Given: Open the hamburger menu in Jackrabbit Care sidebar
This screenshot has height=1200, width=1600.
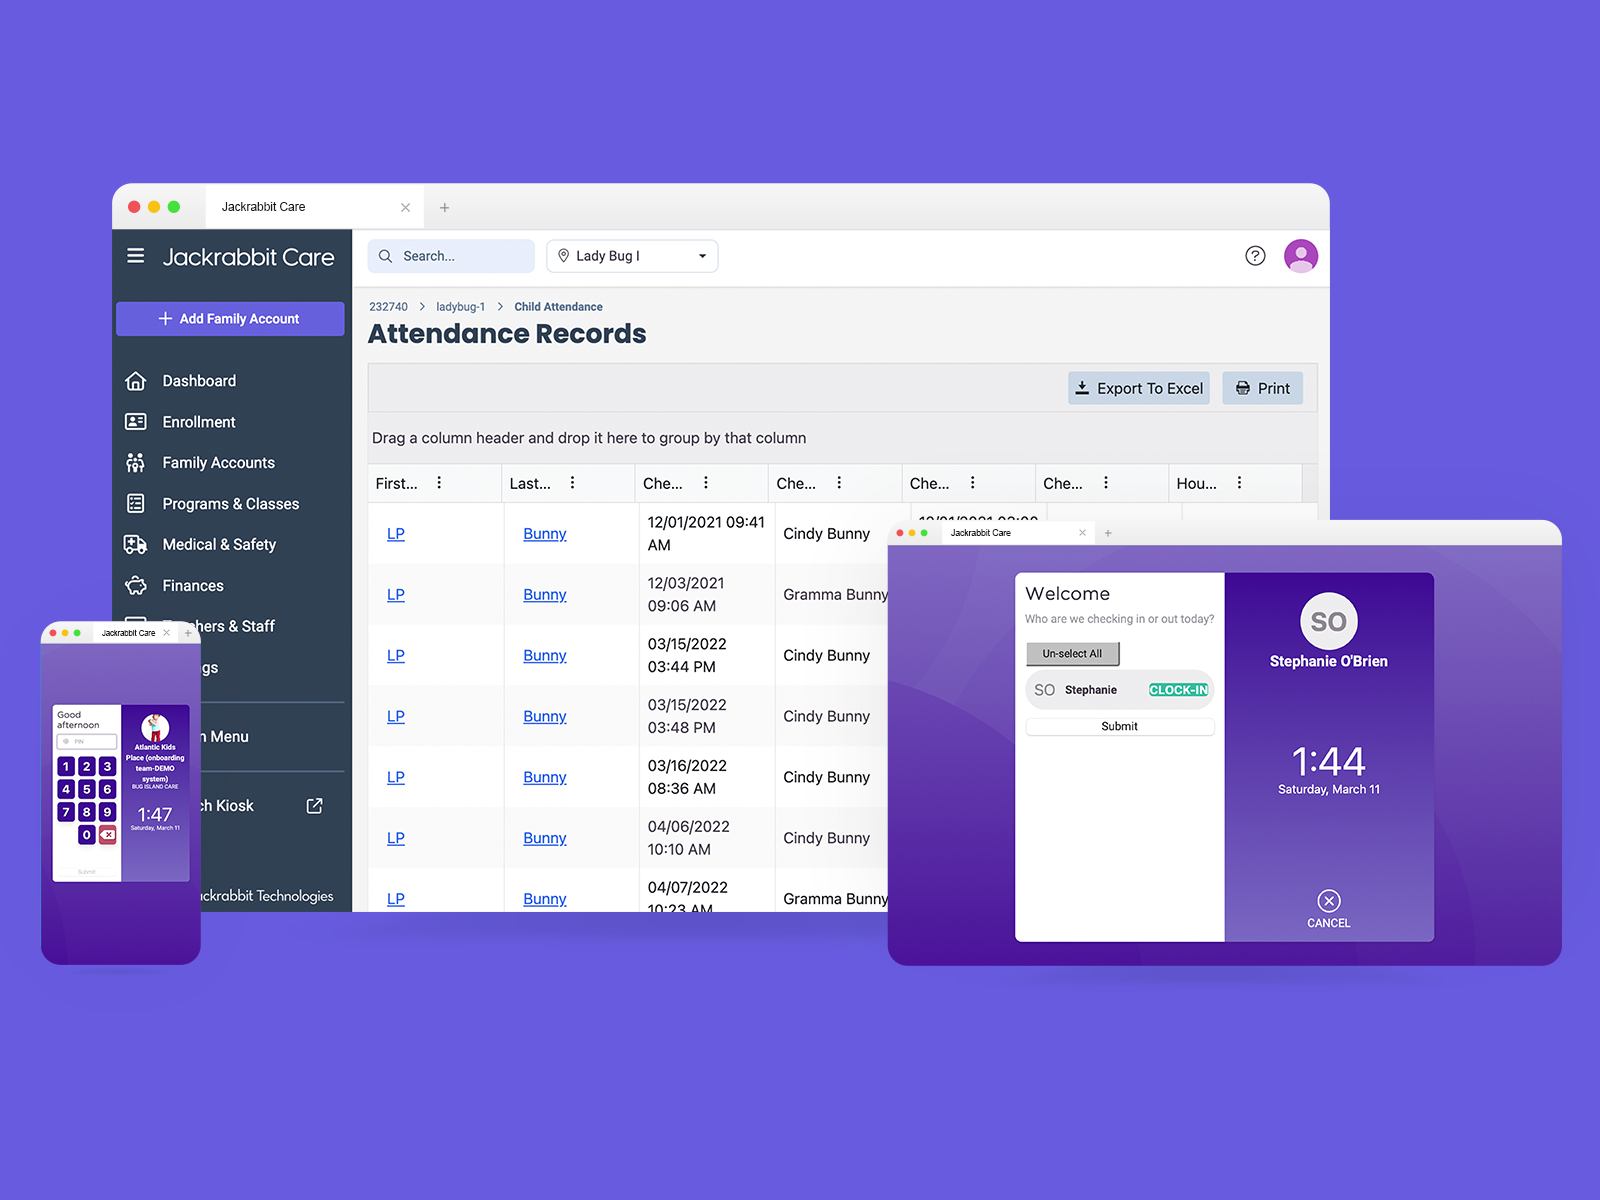Looking at the screenshot, I should pos(136,256).
